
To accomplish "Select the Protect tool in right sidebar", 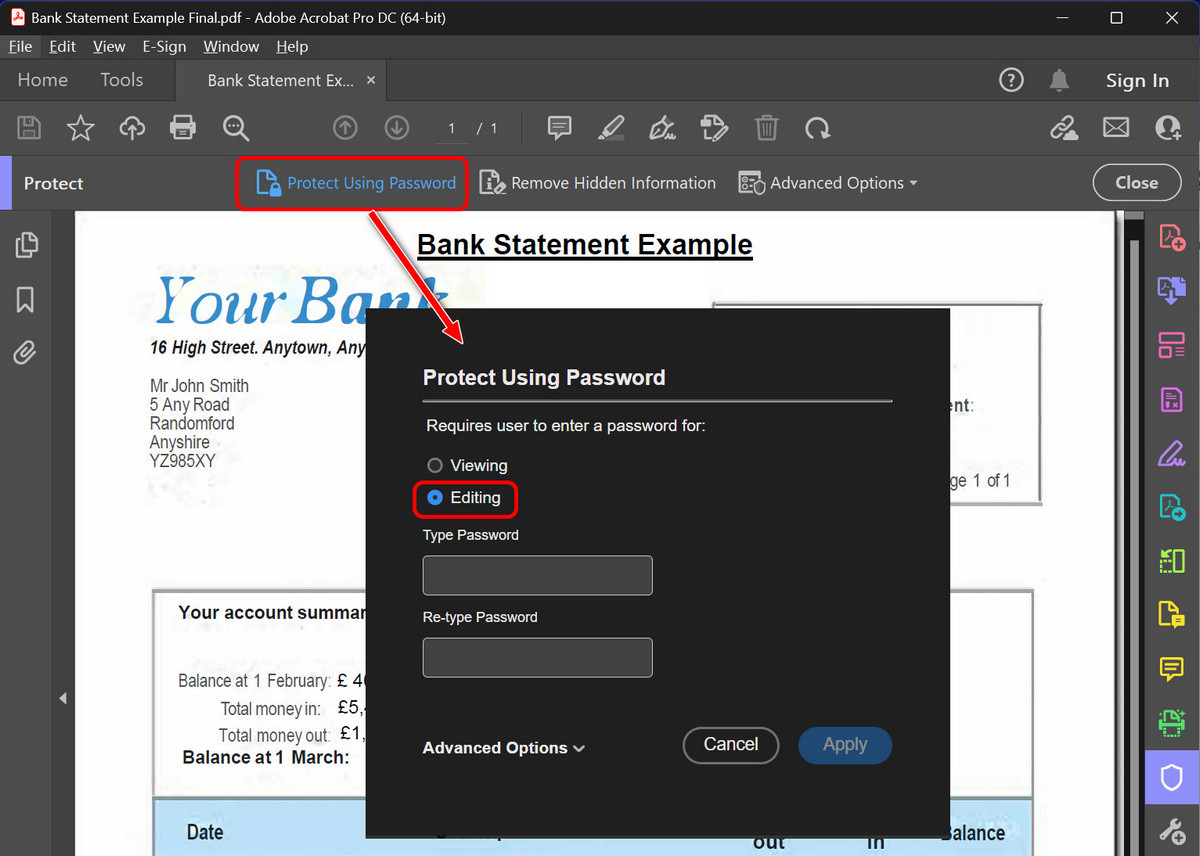I will 1170,777.
